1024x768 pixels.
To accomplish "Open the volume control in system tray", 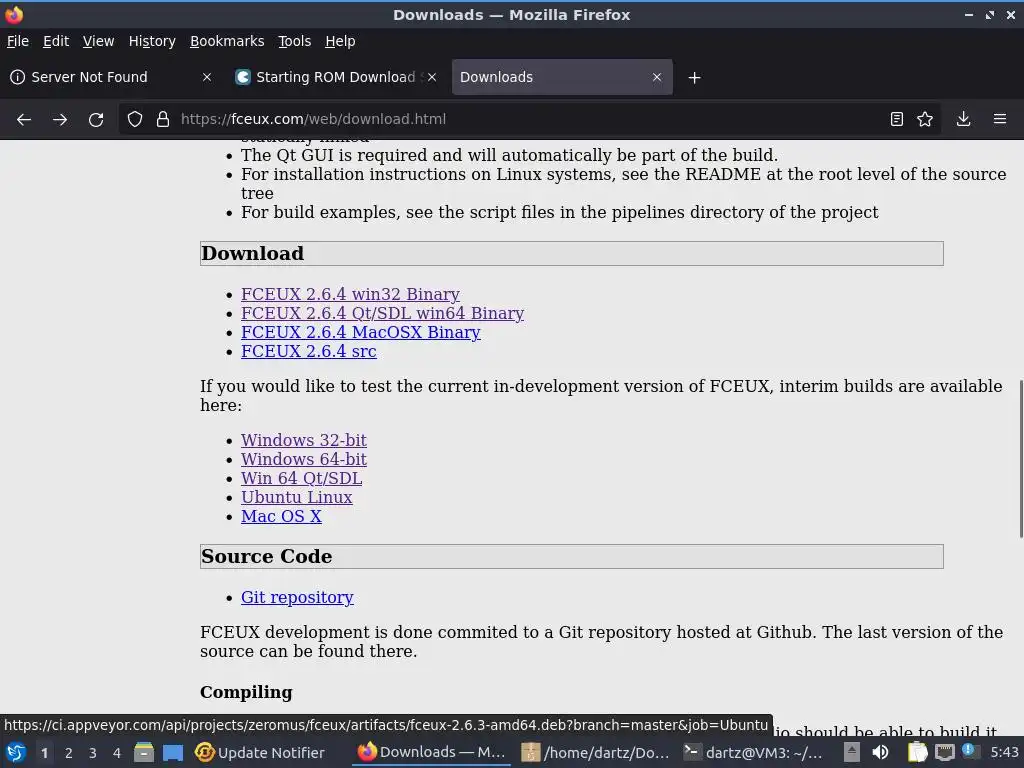I will [x=880, y=753].
